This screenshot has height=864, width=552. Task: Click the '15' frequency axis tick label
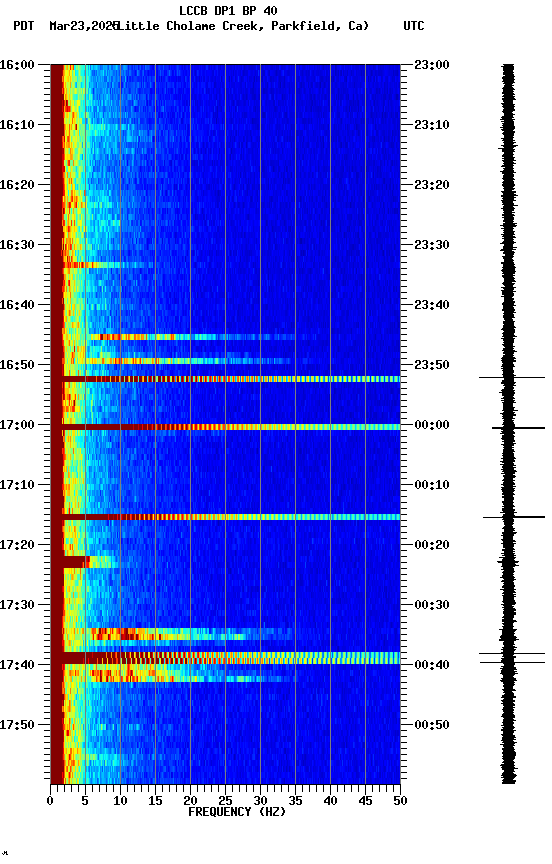[155, 801]
